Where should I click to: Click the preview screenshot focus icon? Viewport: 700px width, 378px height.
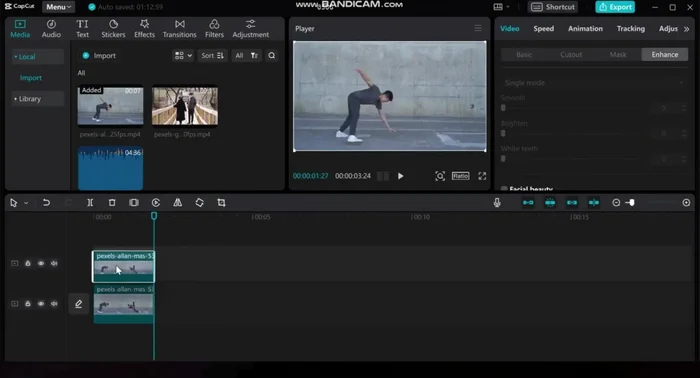pos(440,176)
